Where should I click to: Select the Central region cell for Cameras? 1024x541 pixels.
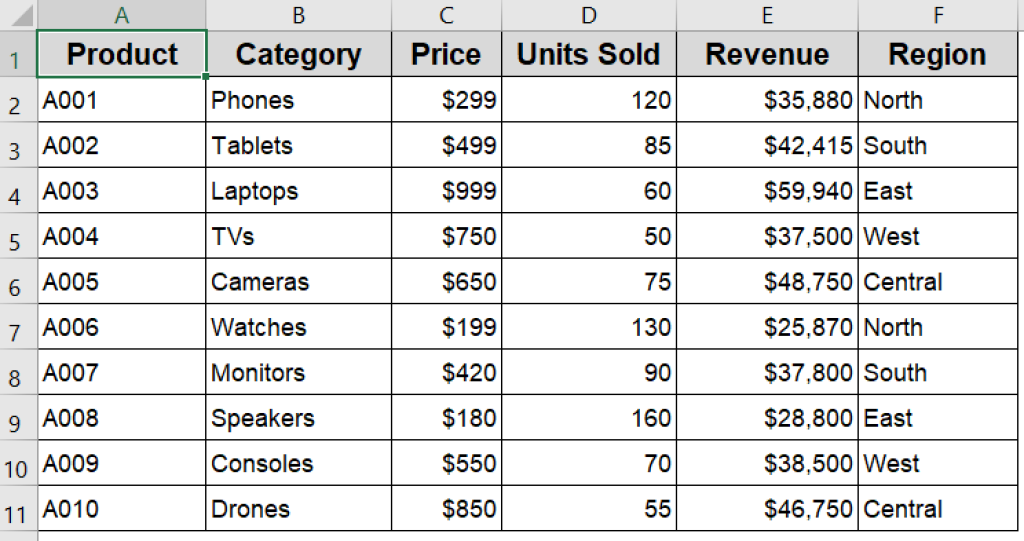coord(937,282)
